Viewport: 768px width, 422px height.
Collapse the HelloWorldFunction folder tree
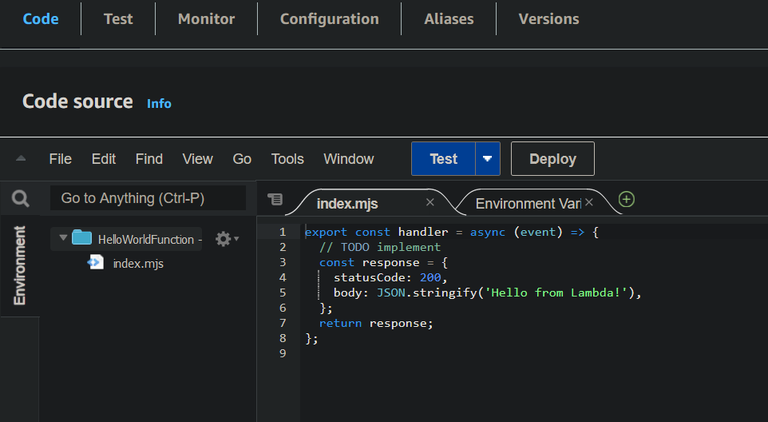[x=63, y=239]
